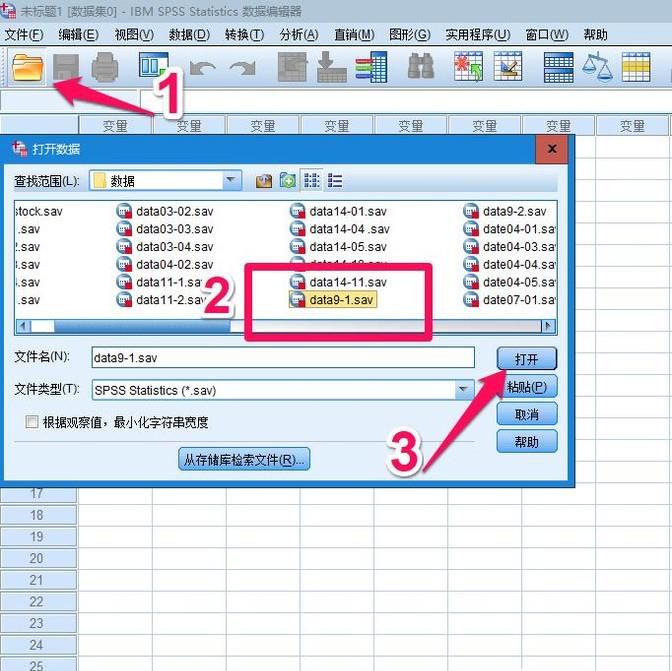The width and height of the screenshot is (672, 671).
Task: Click 从存储库检索文件(R) button
Action: pyautogui.click(x=244, y=459)
